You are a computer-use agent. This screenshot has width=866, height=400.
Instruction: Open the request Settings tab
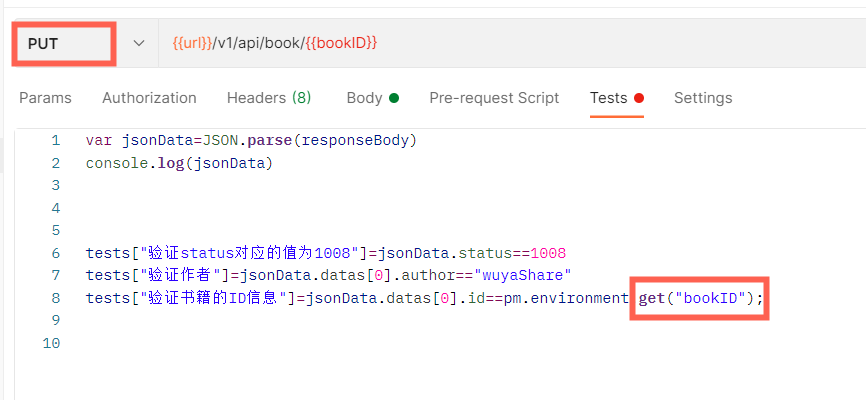tap(703, 98)
